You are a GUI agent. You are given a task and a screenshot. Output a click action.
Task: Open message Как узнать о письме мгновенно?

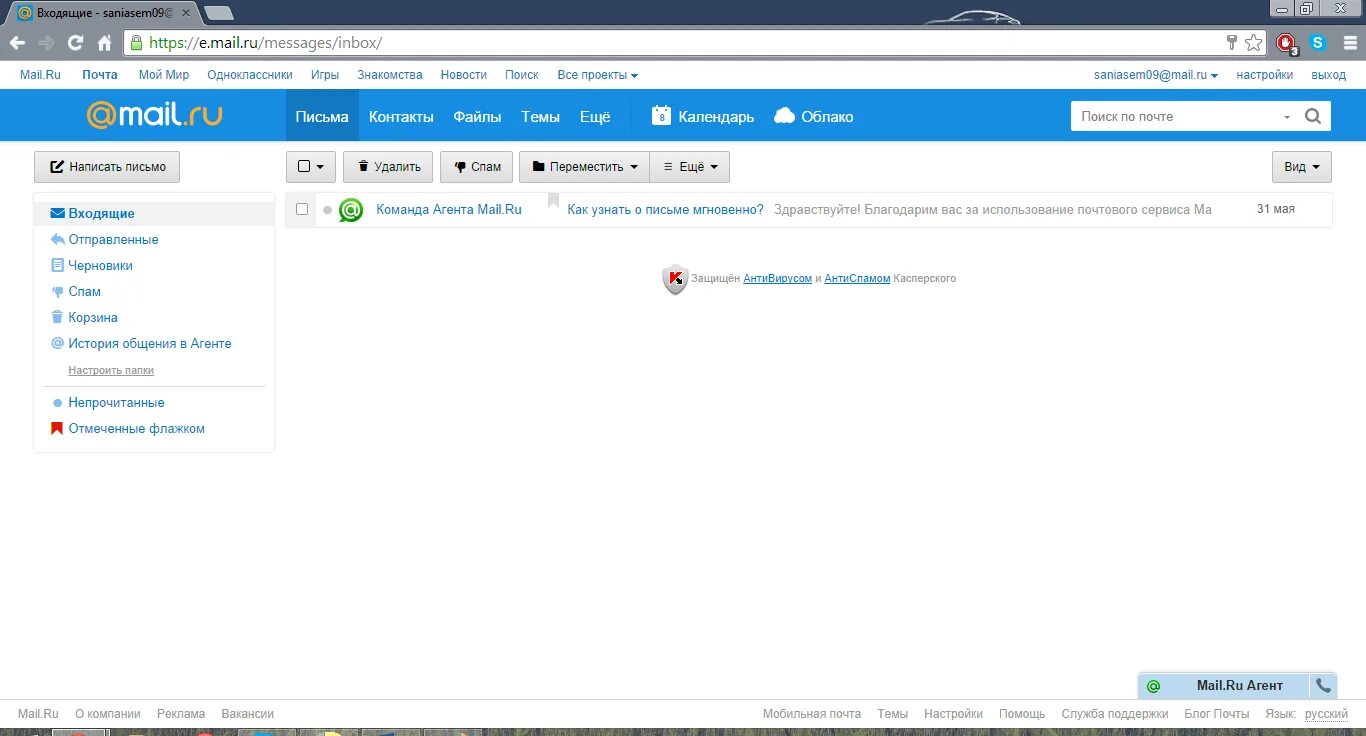pyautogui.click(x=665, y=210)
